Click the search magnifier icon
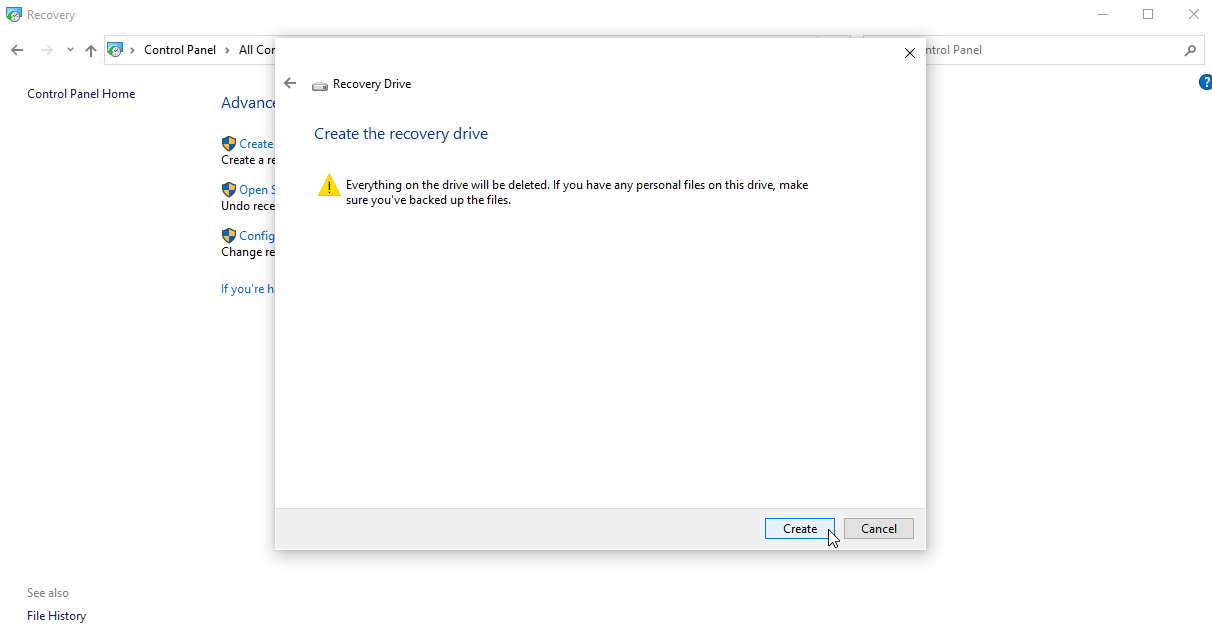 click(1190, 50)
